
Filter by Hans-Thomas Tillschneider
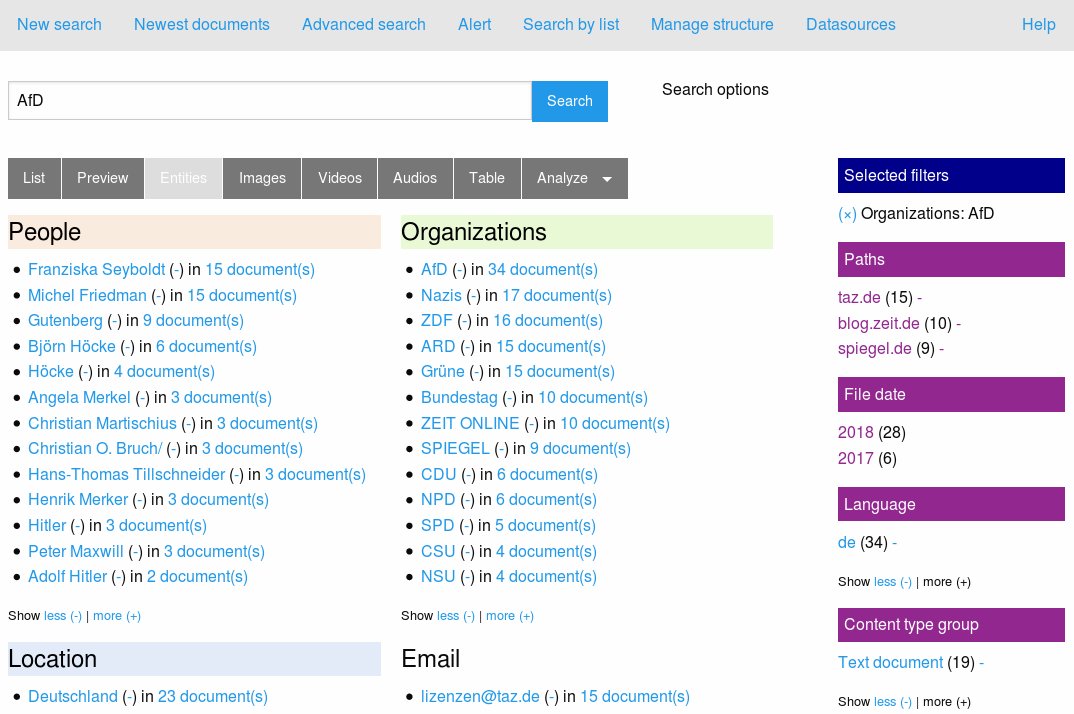click(127, 474)
